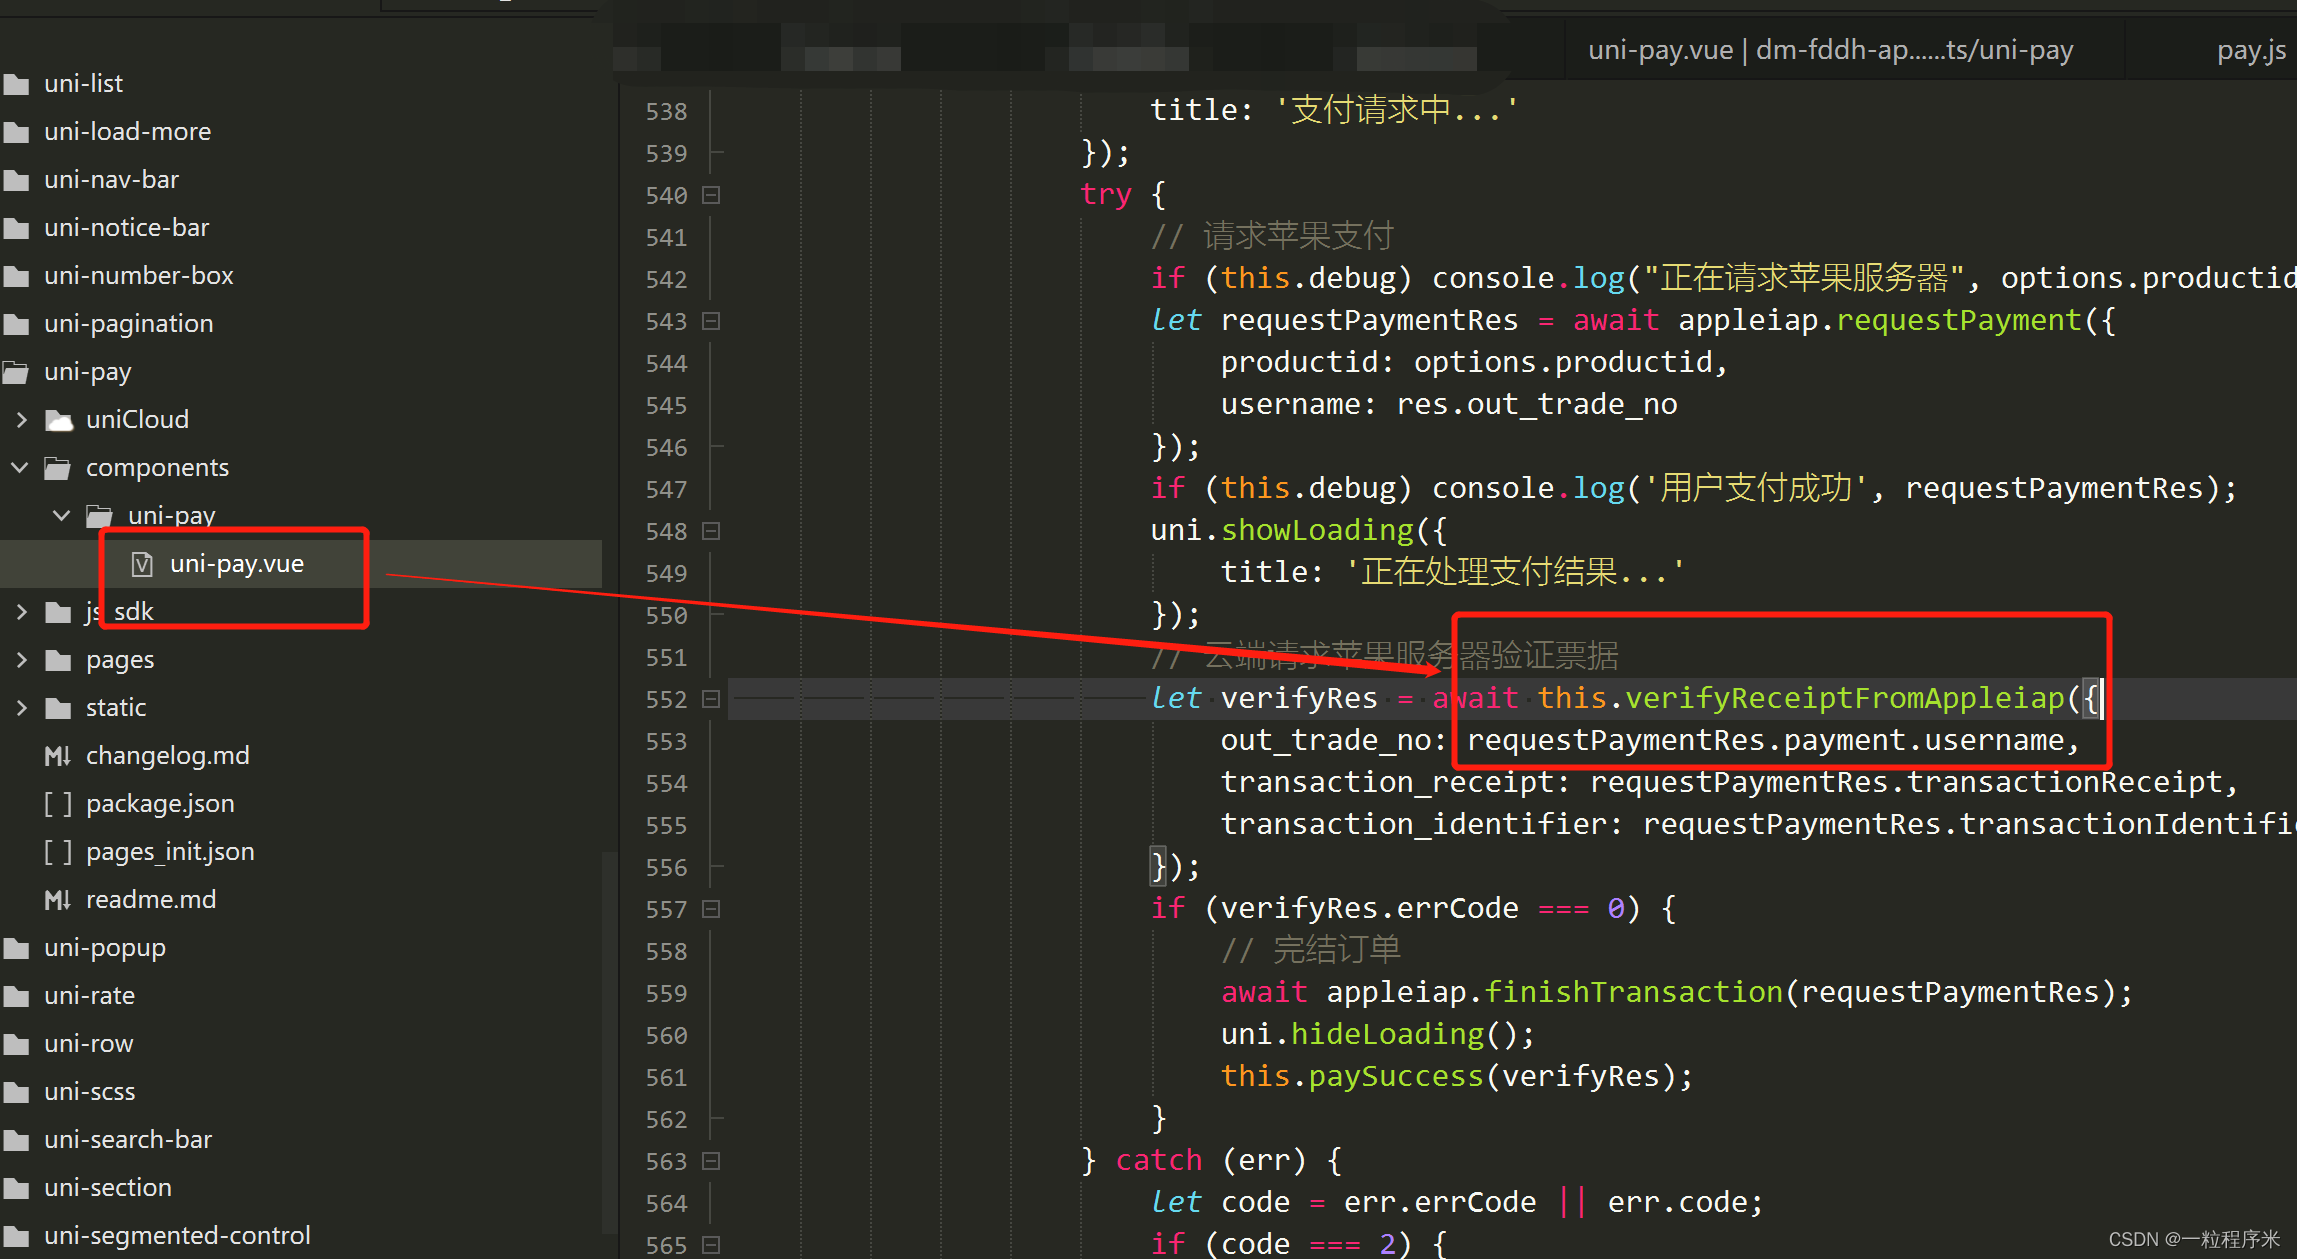Switch to the pay.js editor tab
Image resolution: width=2297 pixels, height=1259 pixels.
2251,50
